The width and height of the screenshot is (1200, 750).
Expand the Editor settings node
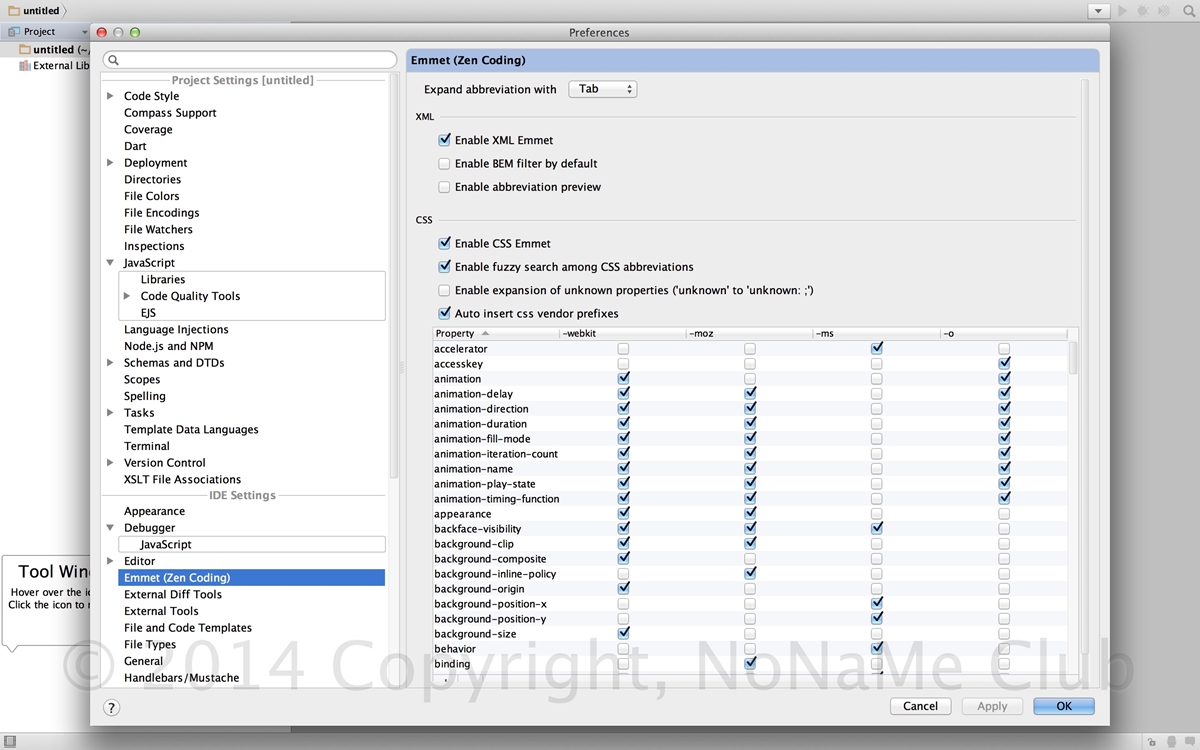pyautogui.click(x=110, y=561)
